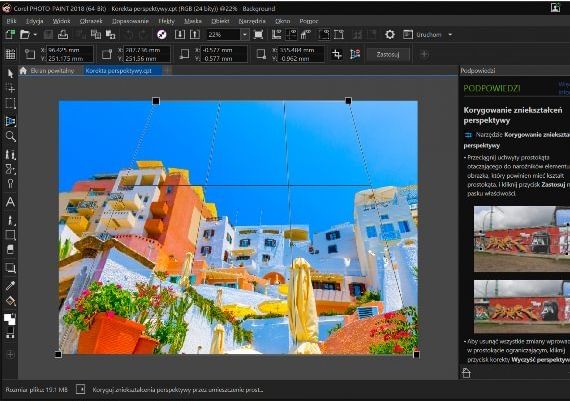570x401 pixels.
Task: Open the Maska menu
Action: (x=193, y=21)
